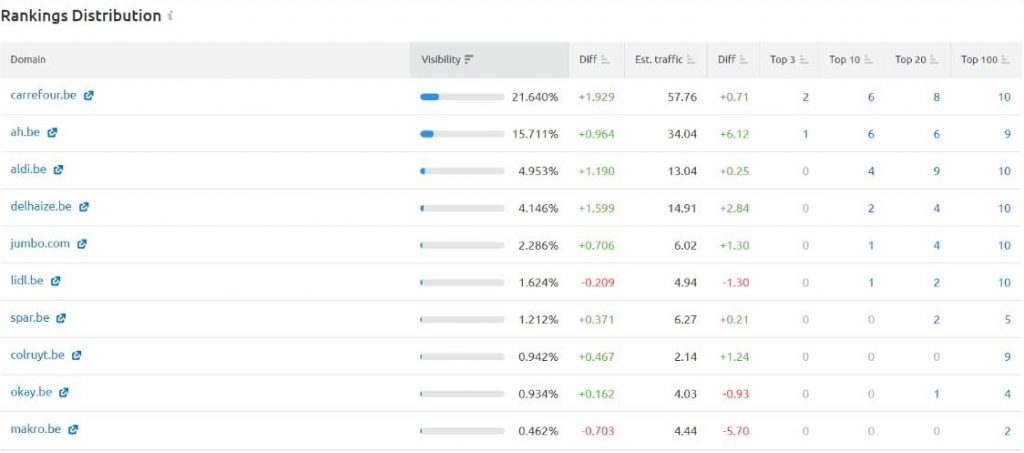1024x453 pixels.
Task: Click okay.be Top 100 value 4
Action: [x=1008, y=394]
